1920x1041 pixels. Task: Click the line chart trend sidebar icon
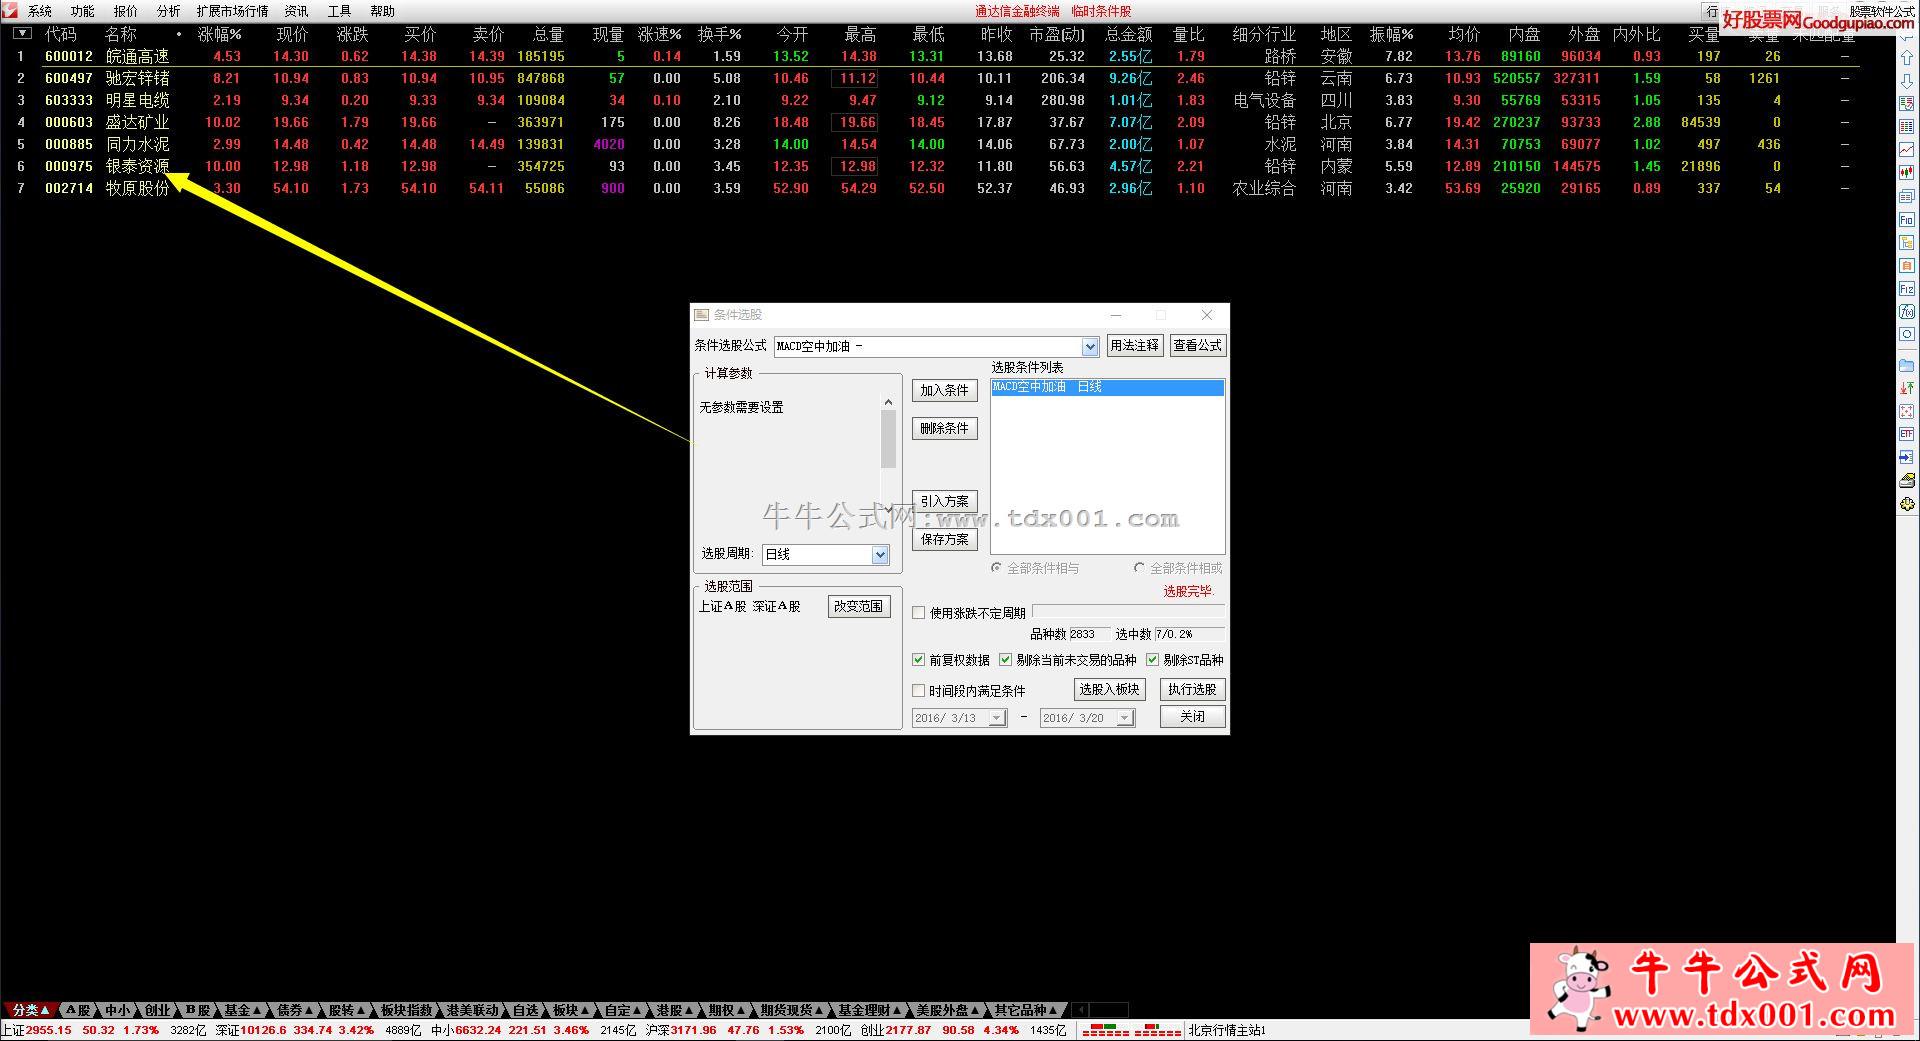click(1906, 149)
